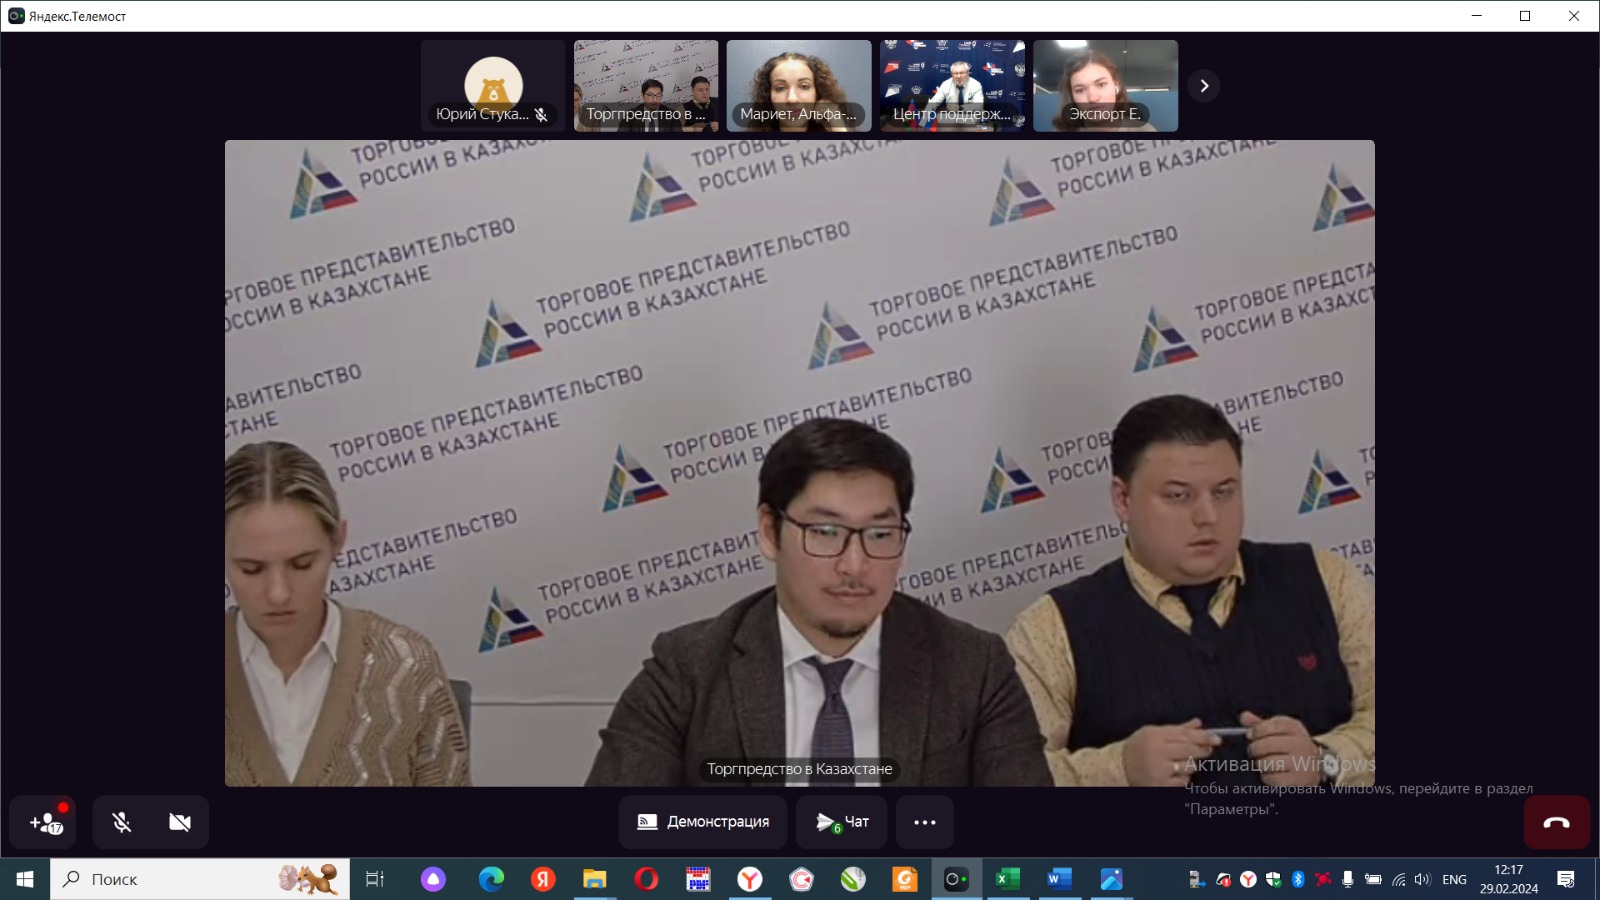Open File Explorer from the taskbar
This screenshot has width=1600, height=900.
pos(595,879)
